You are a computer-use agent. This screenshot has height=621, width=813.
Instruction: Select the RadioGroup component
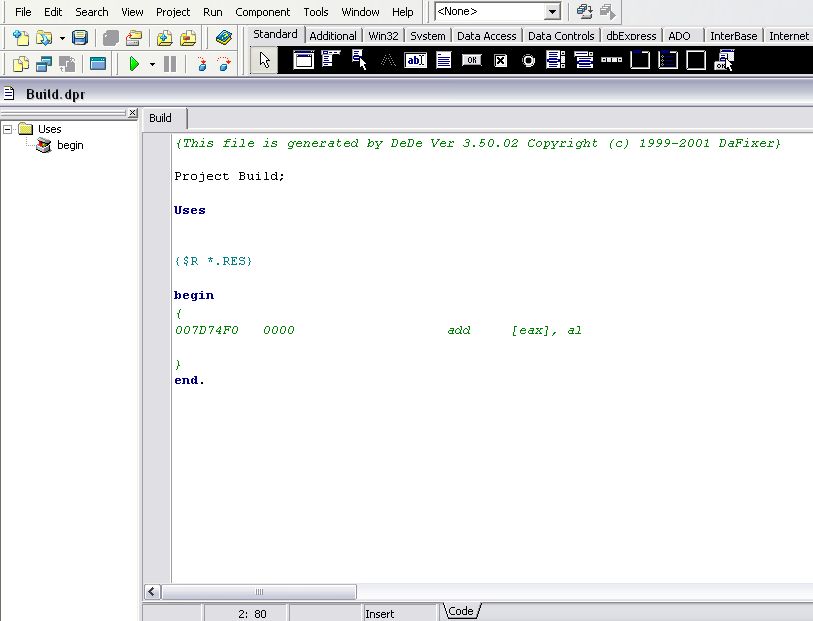point(668,60)
